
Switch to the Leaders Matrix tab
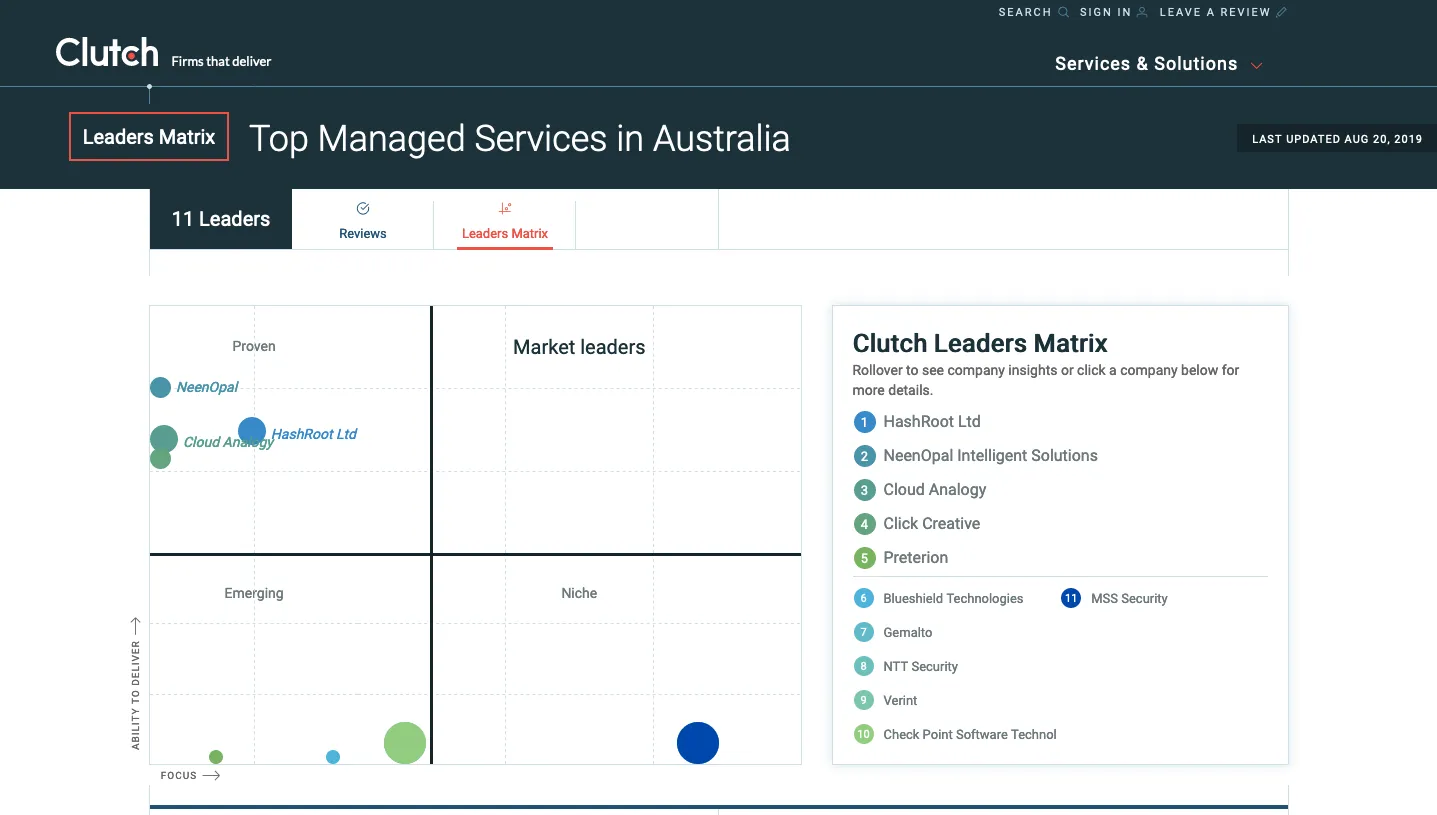[505, 233]
